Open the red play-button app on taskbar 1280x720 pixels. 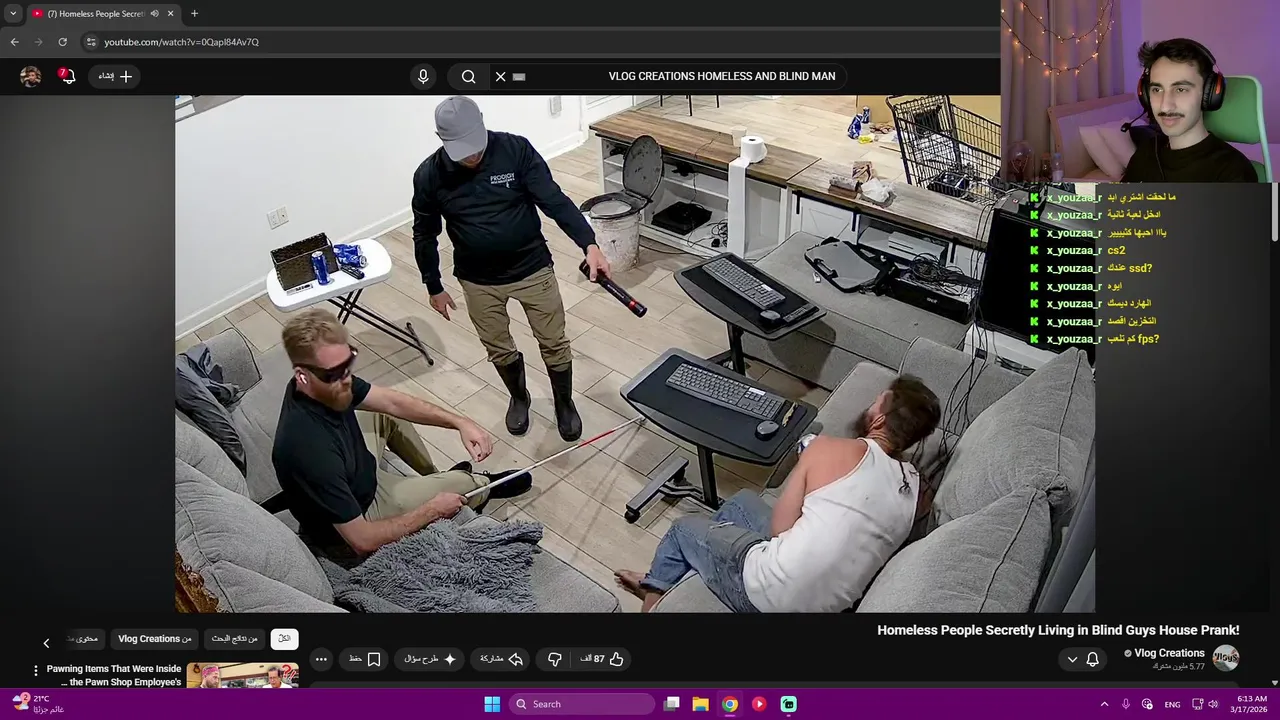point(759,704)
